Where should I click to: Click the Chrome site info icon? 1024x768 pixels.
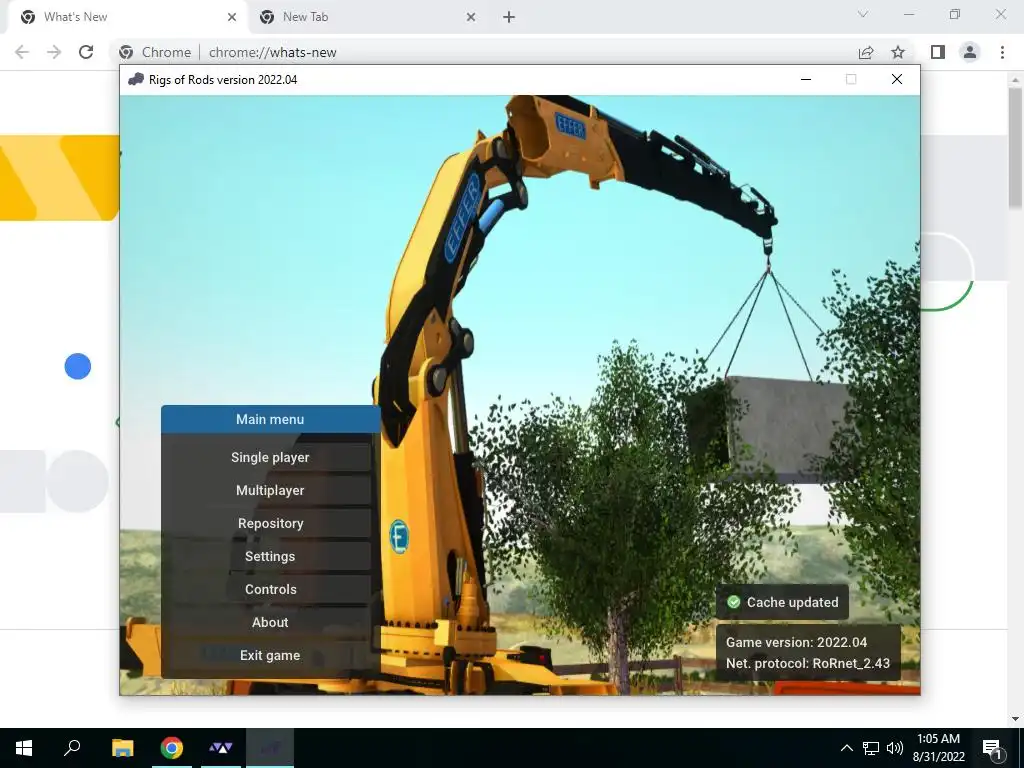(127, 52)
